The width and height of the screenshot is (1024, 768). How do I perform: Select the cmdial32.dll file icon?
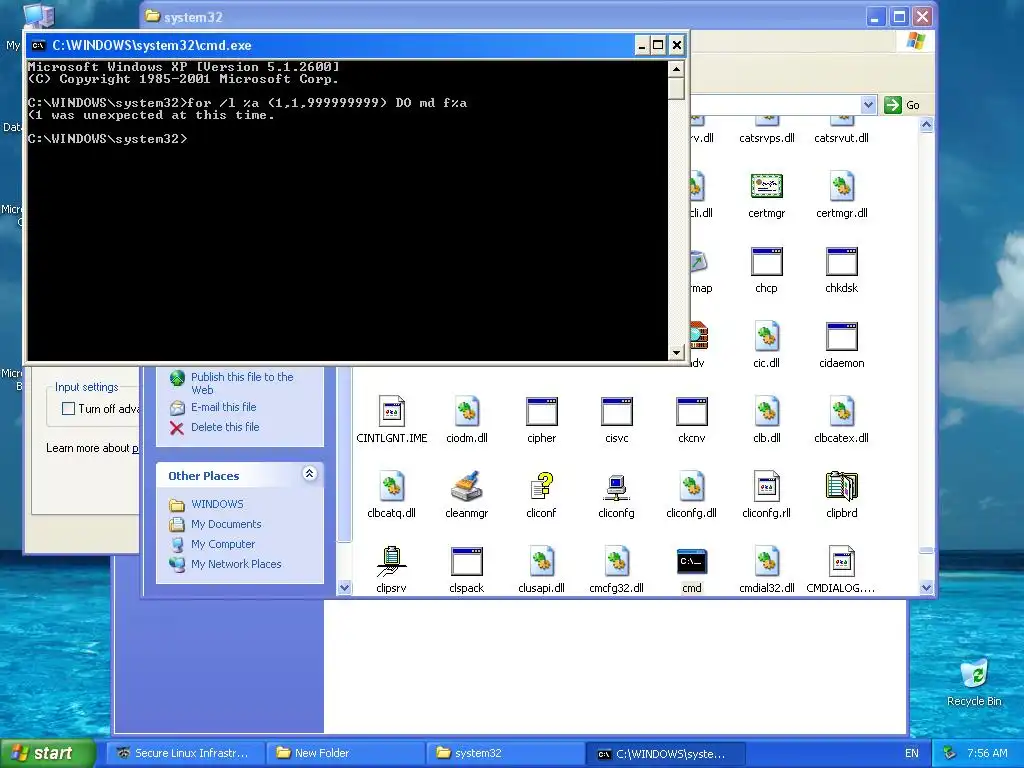click(x=766, y=562)
